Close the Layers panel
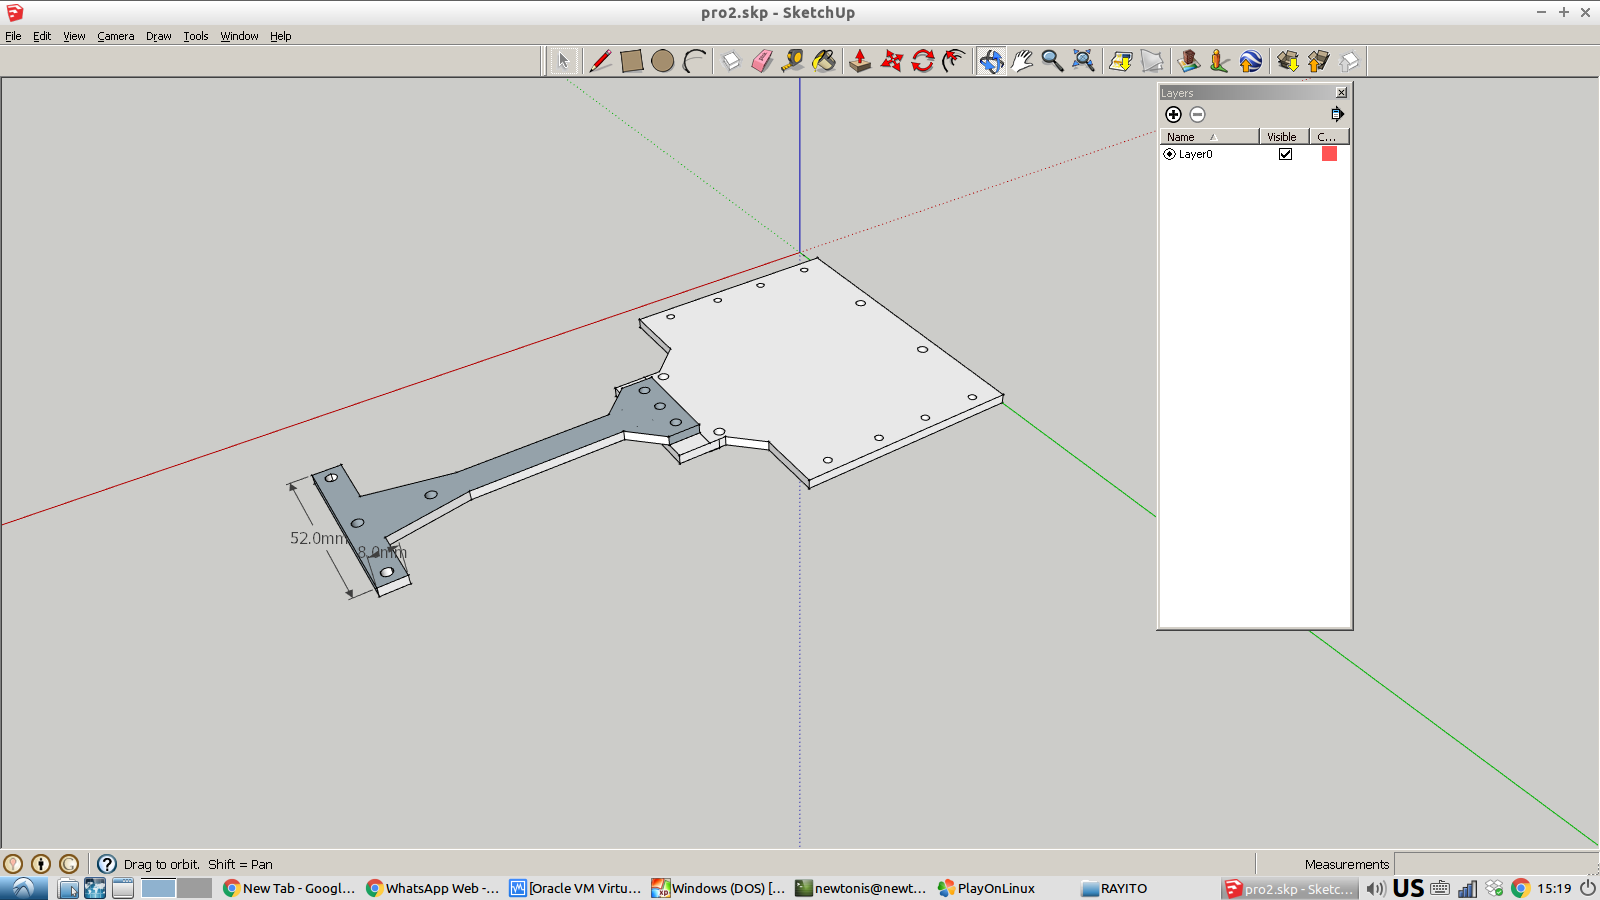The height and width of the screenshot is (900, 1600). (1341, 93)
